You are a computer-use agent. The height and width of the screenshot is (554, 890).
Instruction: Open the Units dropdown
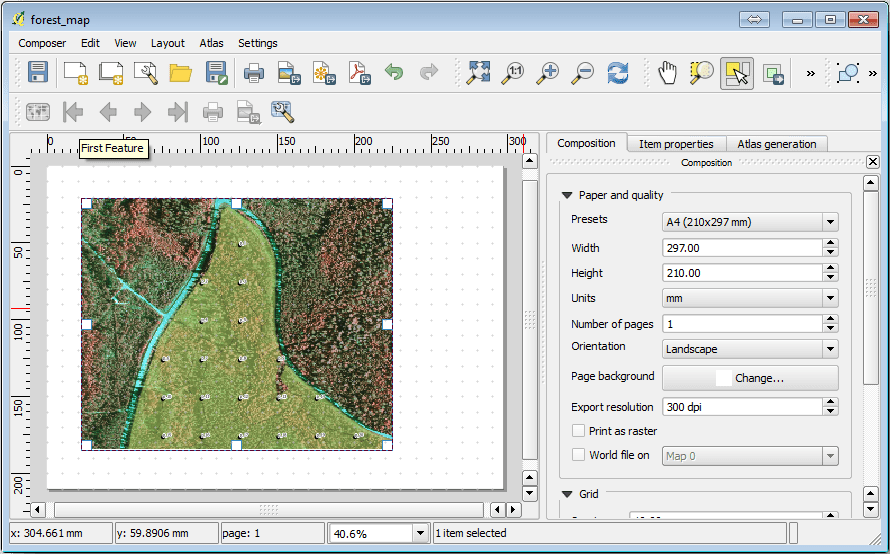750,298
